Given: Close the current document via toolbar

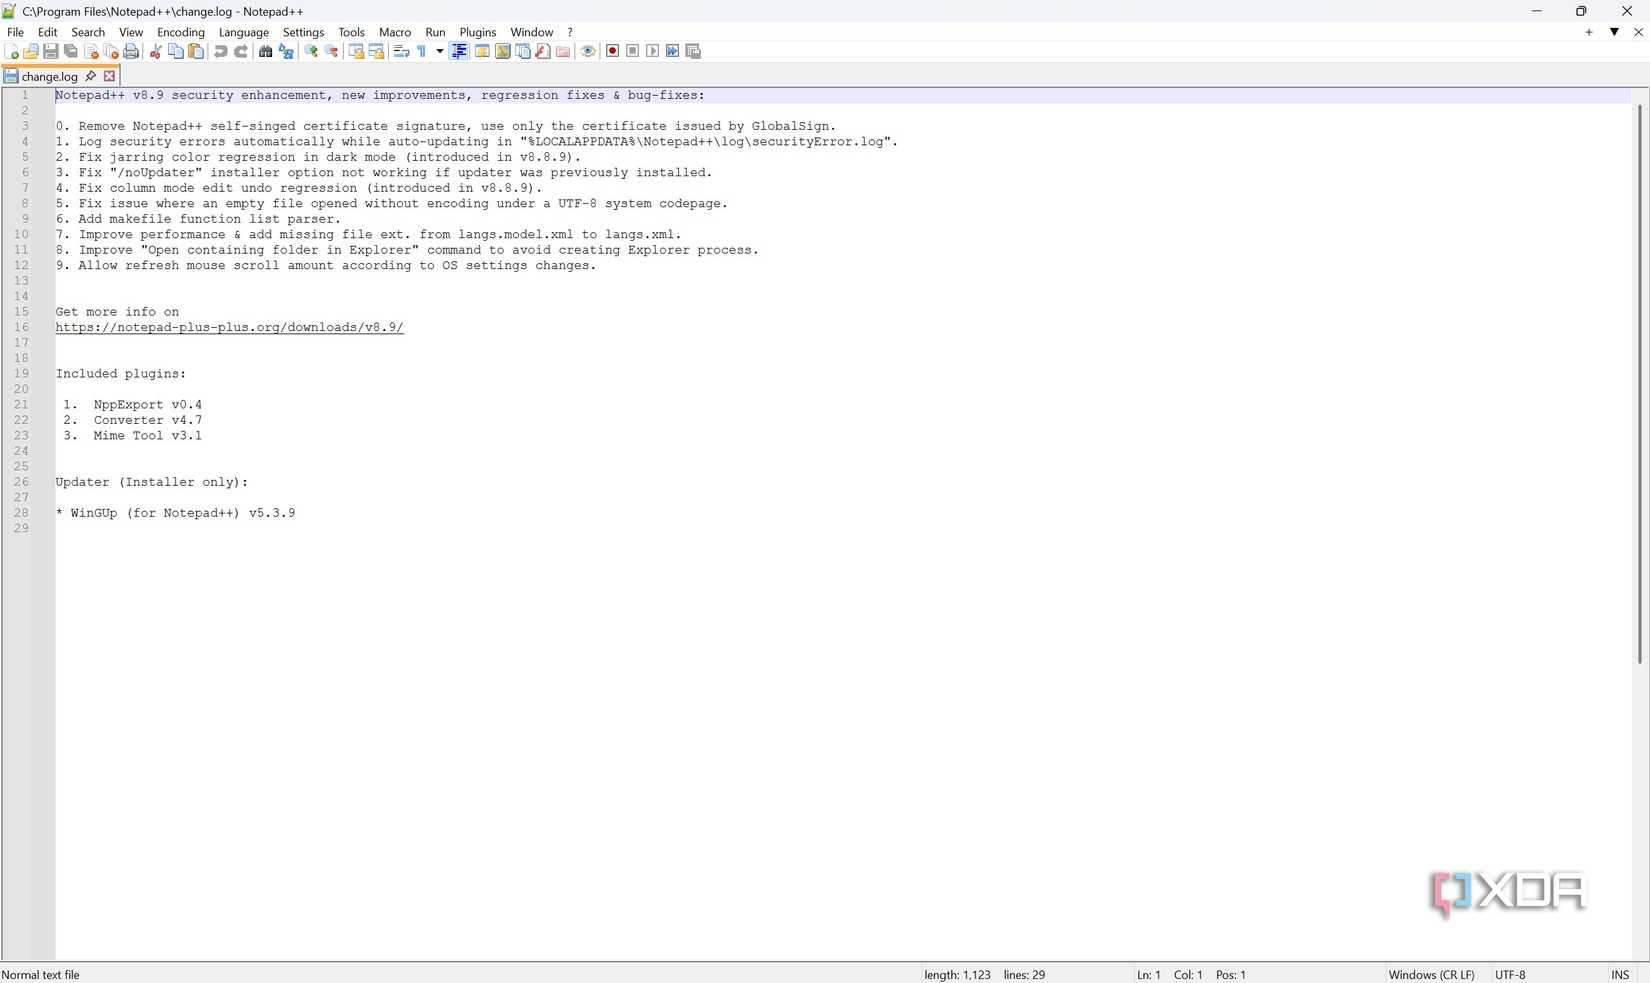Looking at the screenshot, I should tap(91, 51).
